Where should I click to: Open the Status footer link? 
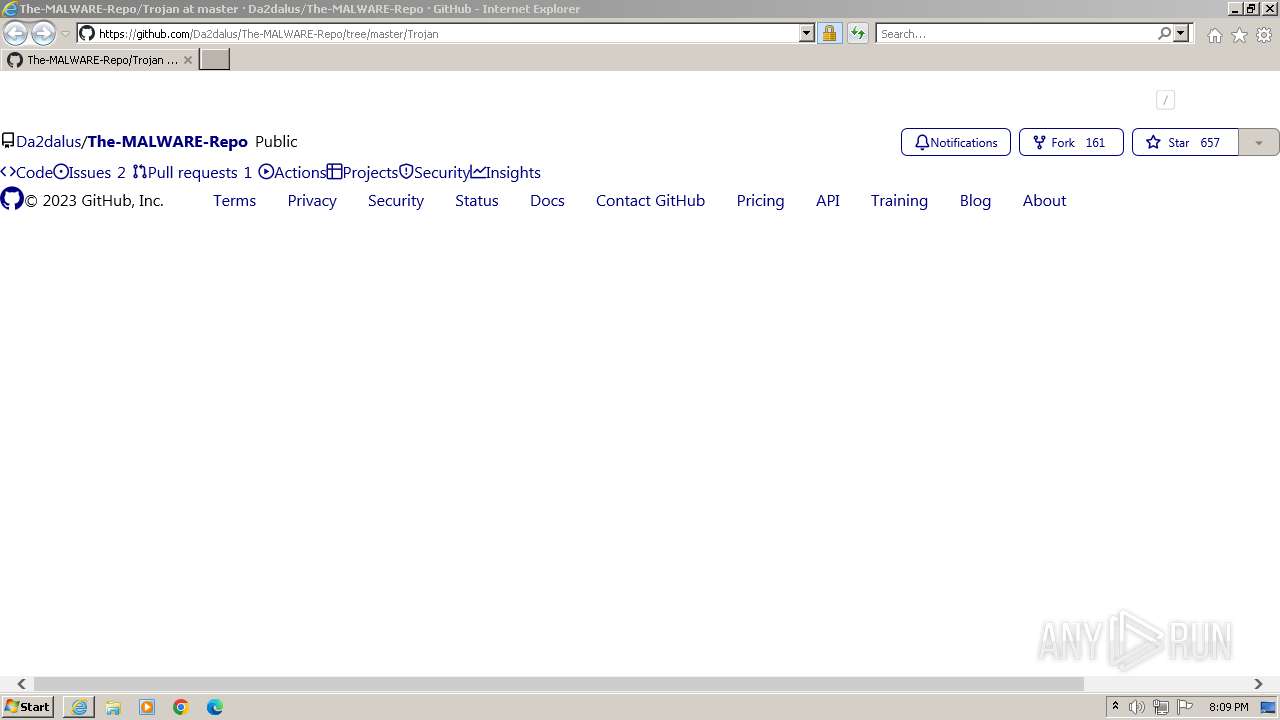tap(477, 201)
